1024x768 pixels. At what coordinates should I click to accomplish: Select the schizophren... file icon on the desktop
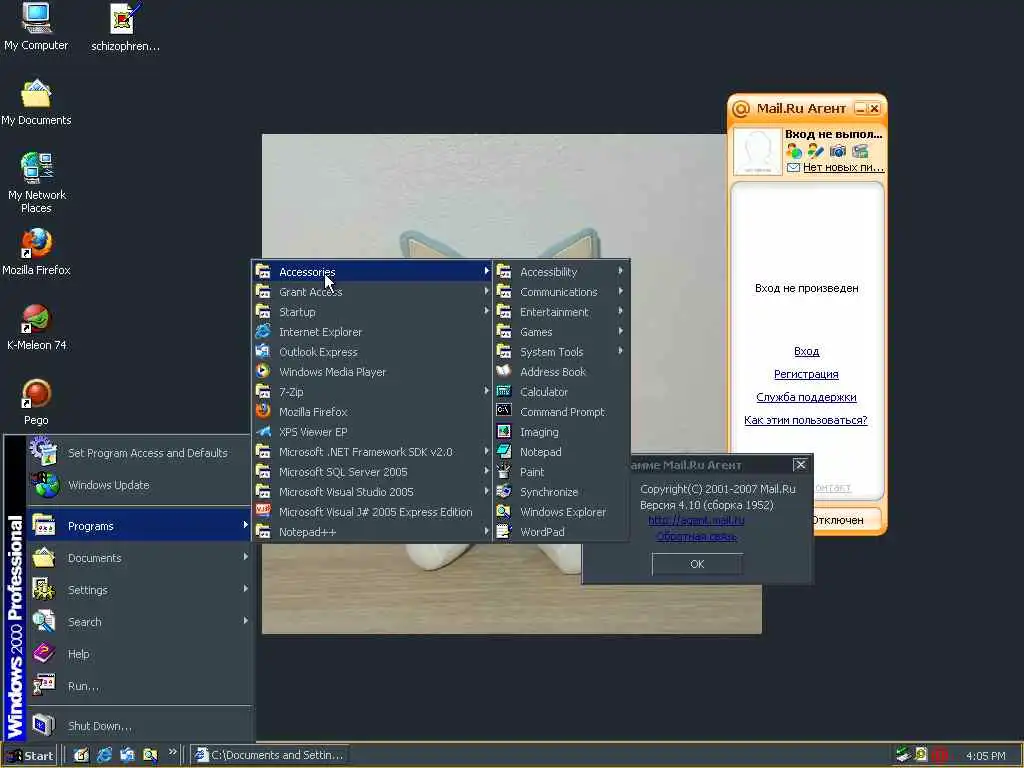pyautogui.click(x=125, y=27)
